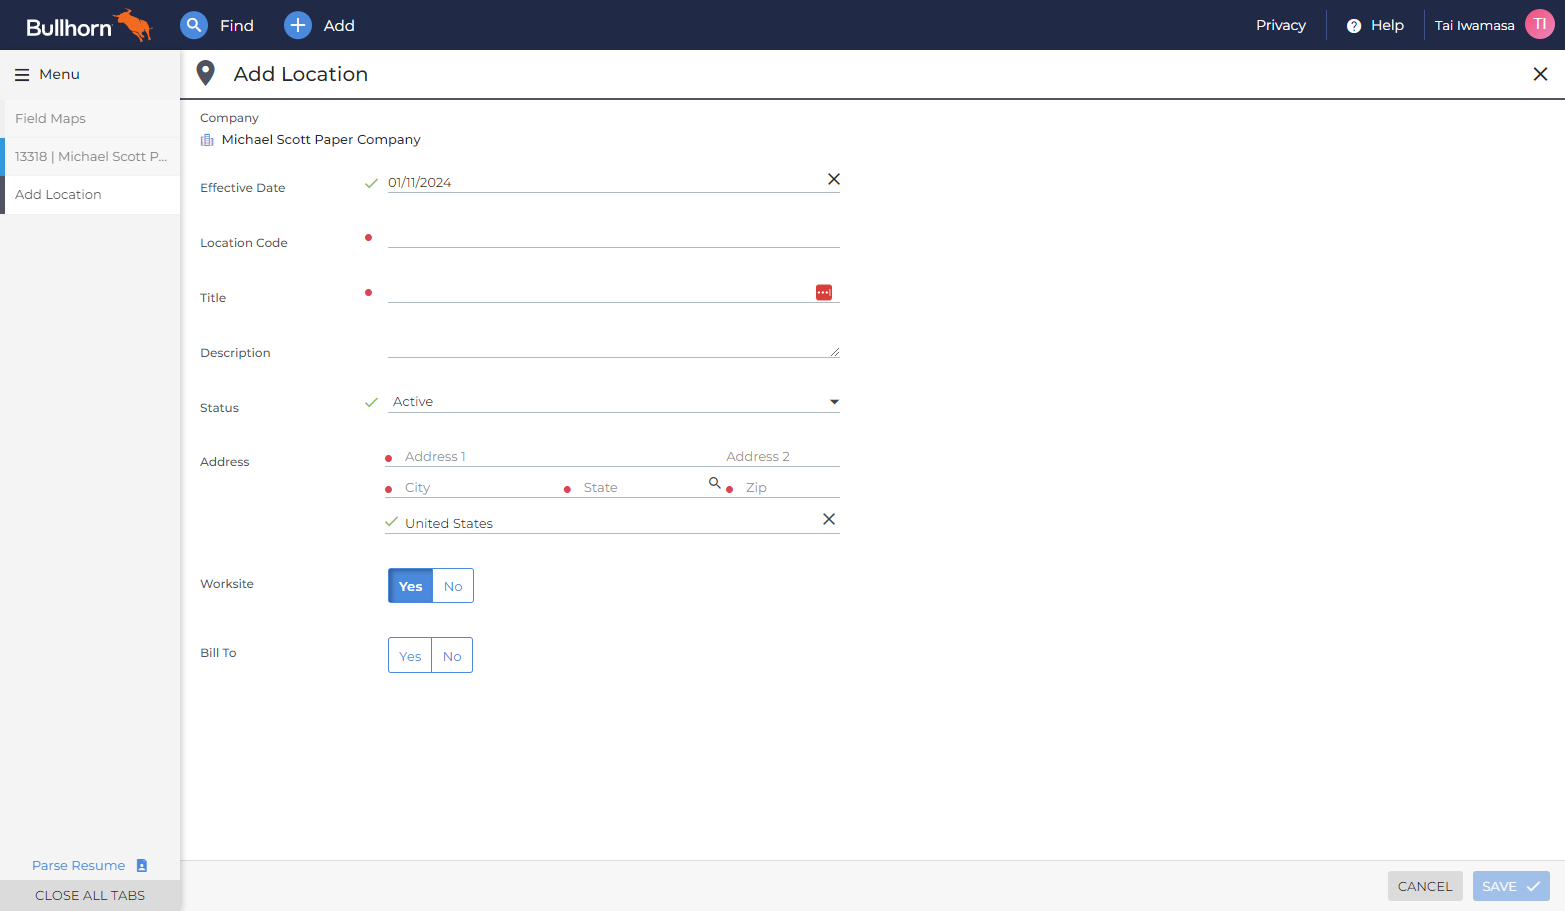Viewport: 1565px width, 911px height.
Task: Click the SAVE button
Action: [x=1511, y=886]
